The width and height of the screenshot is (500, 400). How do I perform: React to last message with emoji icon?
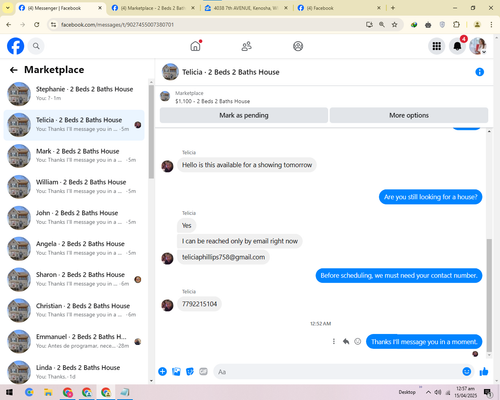tap(358, 341)
